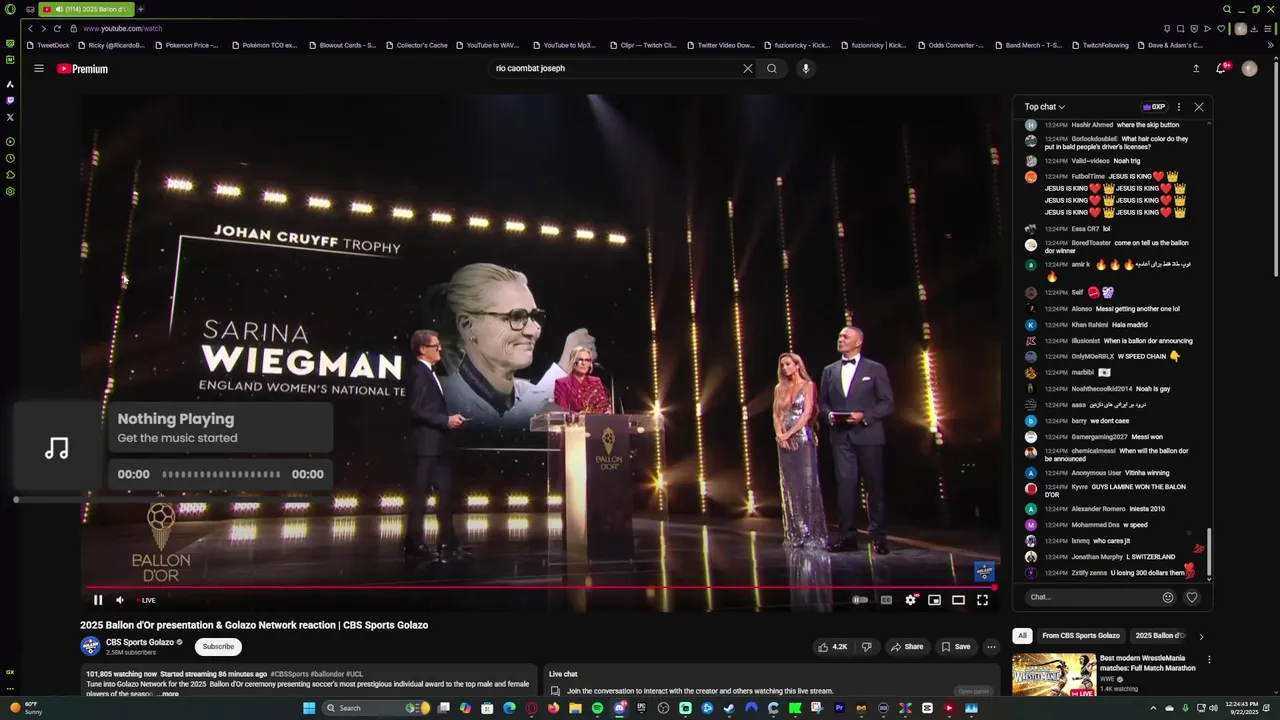The width and height of the screenshot is (1280, 720).
Task: Subscribe to CBS Sports Golazo
Action: [218, 646]
